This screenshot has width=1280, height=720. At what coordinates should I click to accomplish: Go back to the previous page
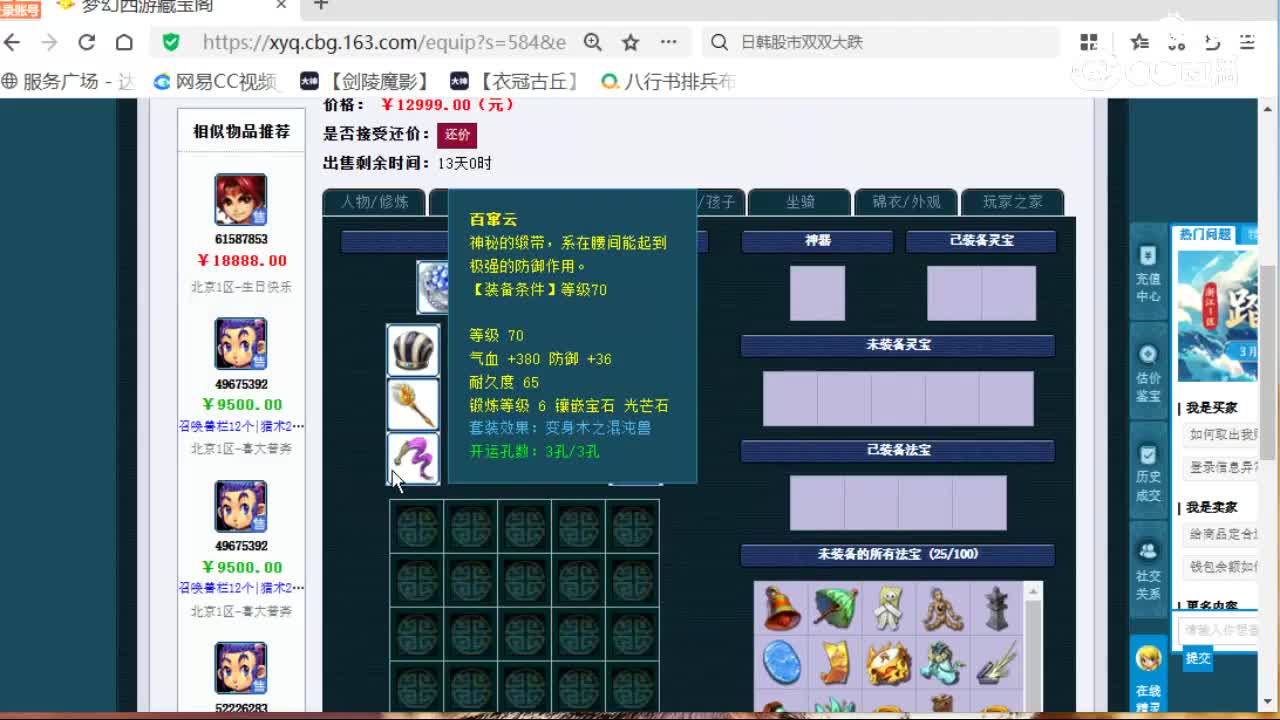point(12,42)
